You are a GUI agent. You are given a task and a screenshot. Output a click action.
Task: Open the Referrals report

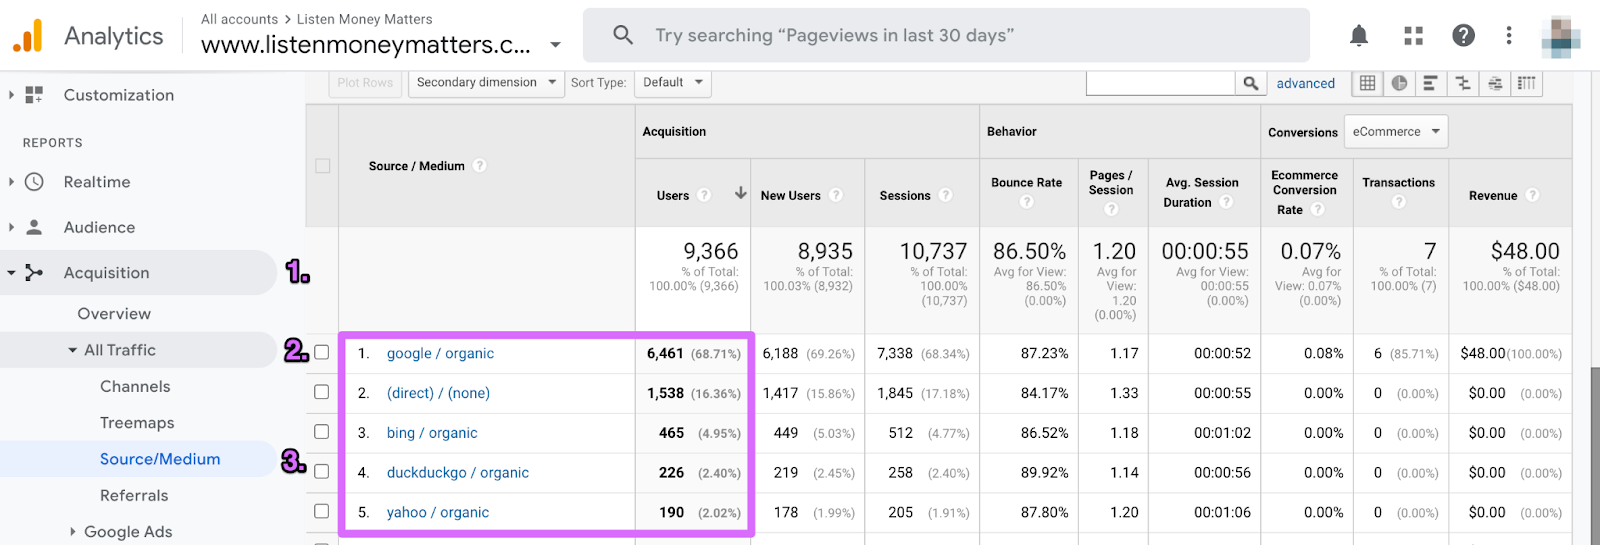click(x=134, y=496)
